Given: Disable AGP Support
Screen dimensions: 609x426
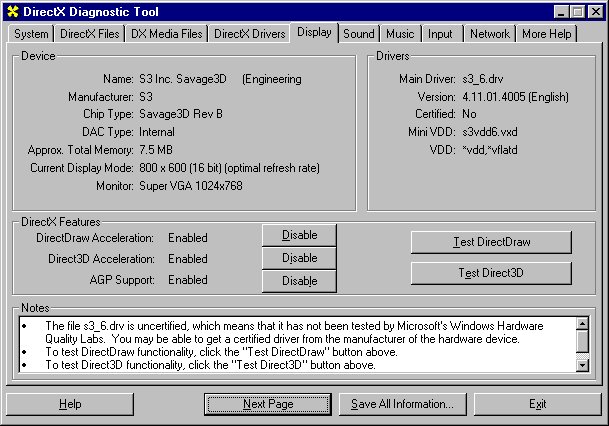Looking at the screenshot, I should tap(299, 281).
